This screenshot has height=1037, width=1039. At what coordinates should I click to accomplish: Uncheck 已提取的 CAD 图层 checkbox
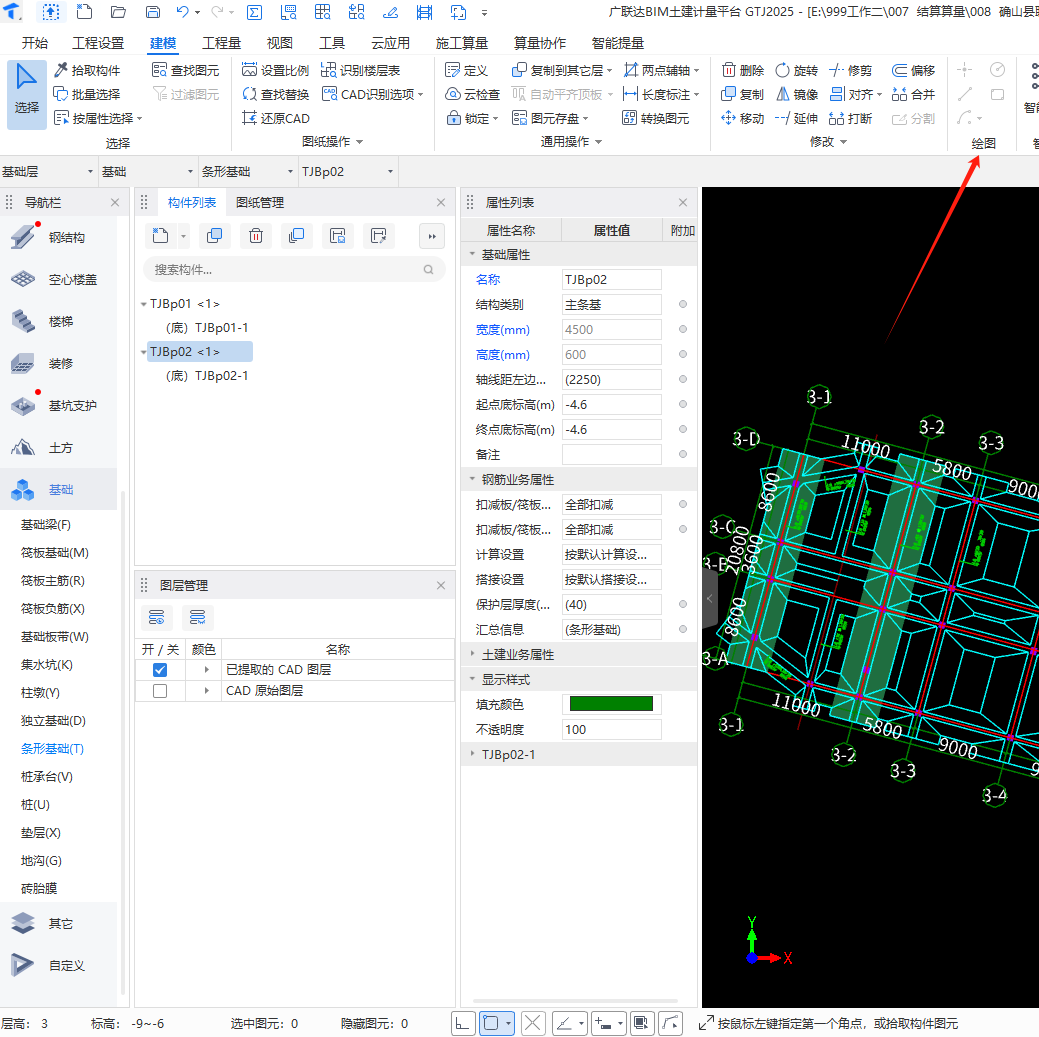click(x=160, y=670)
